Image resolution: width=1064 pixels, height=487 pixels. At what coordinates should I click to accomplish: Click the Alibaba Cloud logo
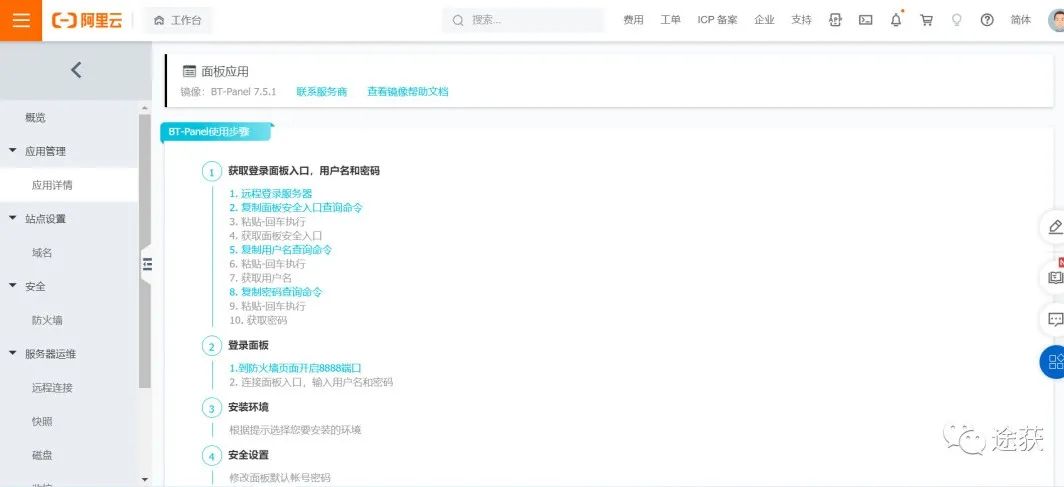point(87,20)
